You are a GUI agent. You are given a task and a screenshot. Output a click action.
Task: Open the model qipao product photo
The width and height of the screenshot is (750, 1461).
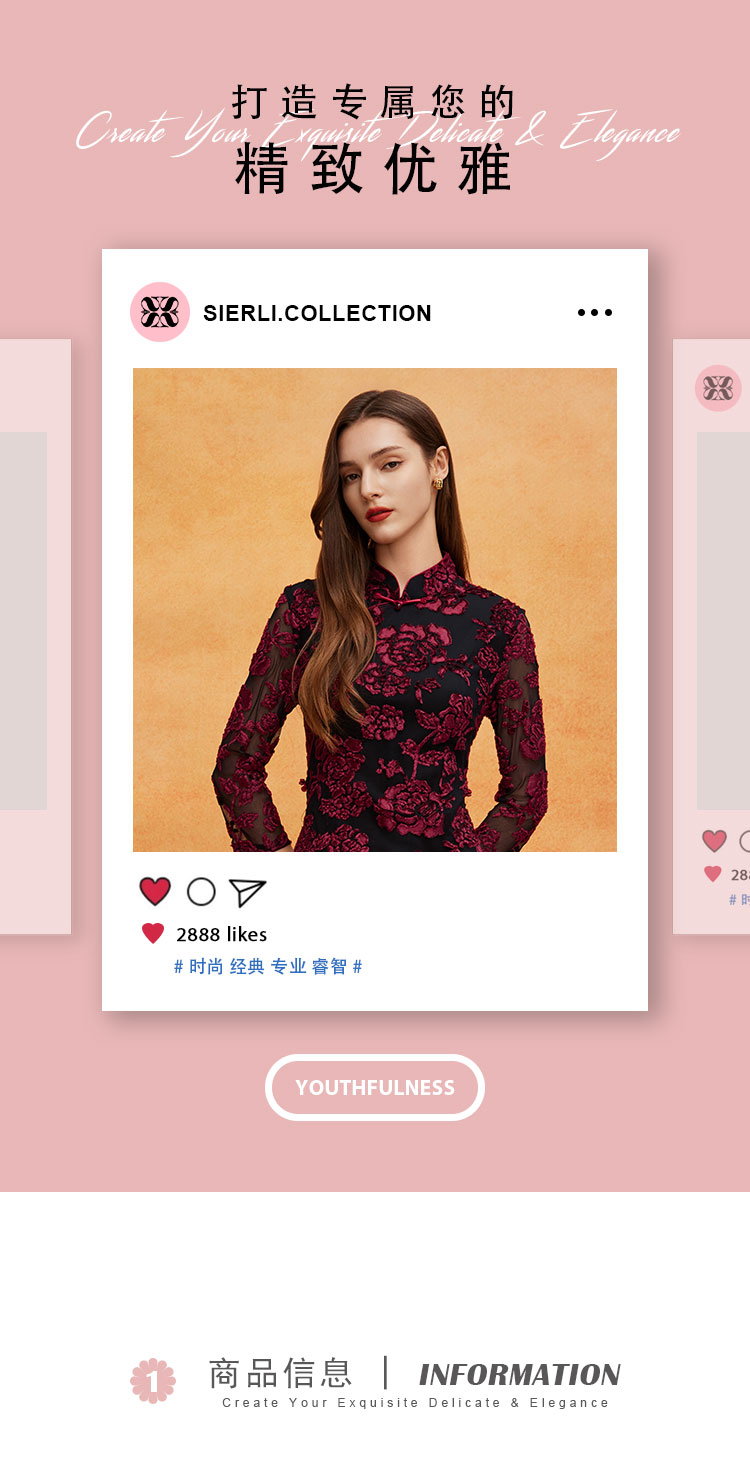pyautogui.click(x=375, y=610)
